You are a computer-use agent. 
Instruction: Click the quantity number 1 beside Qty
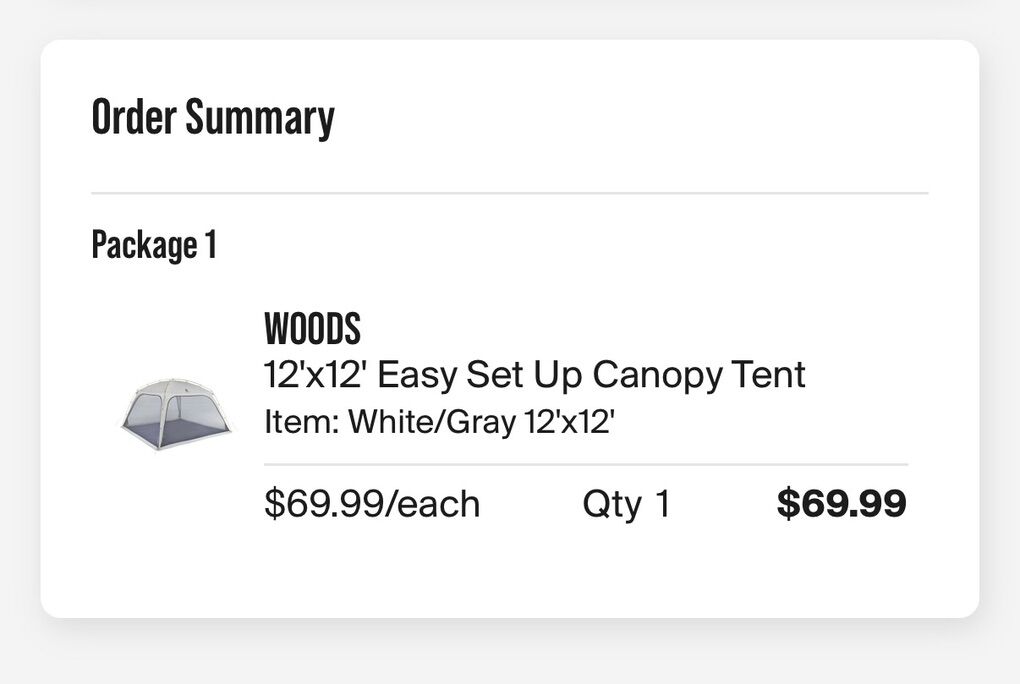pyautogui.click(x=661, y=504)
